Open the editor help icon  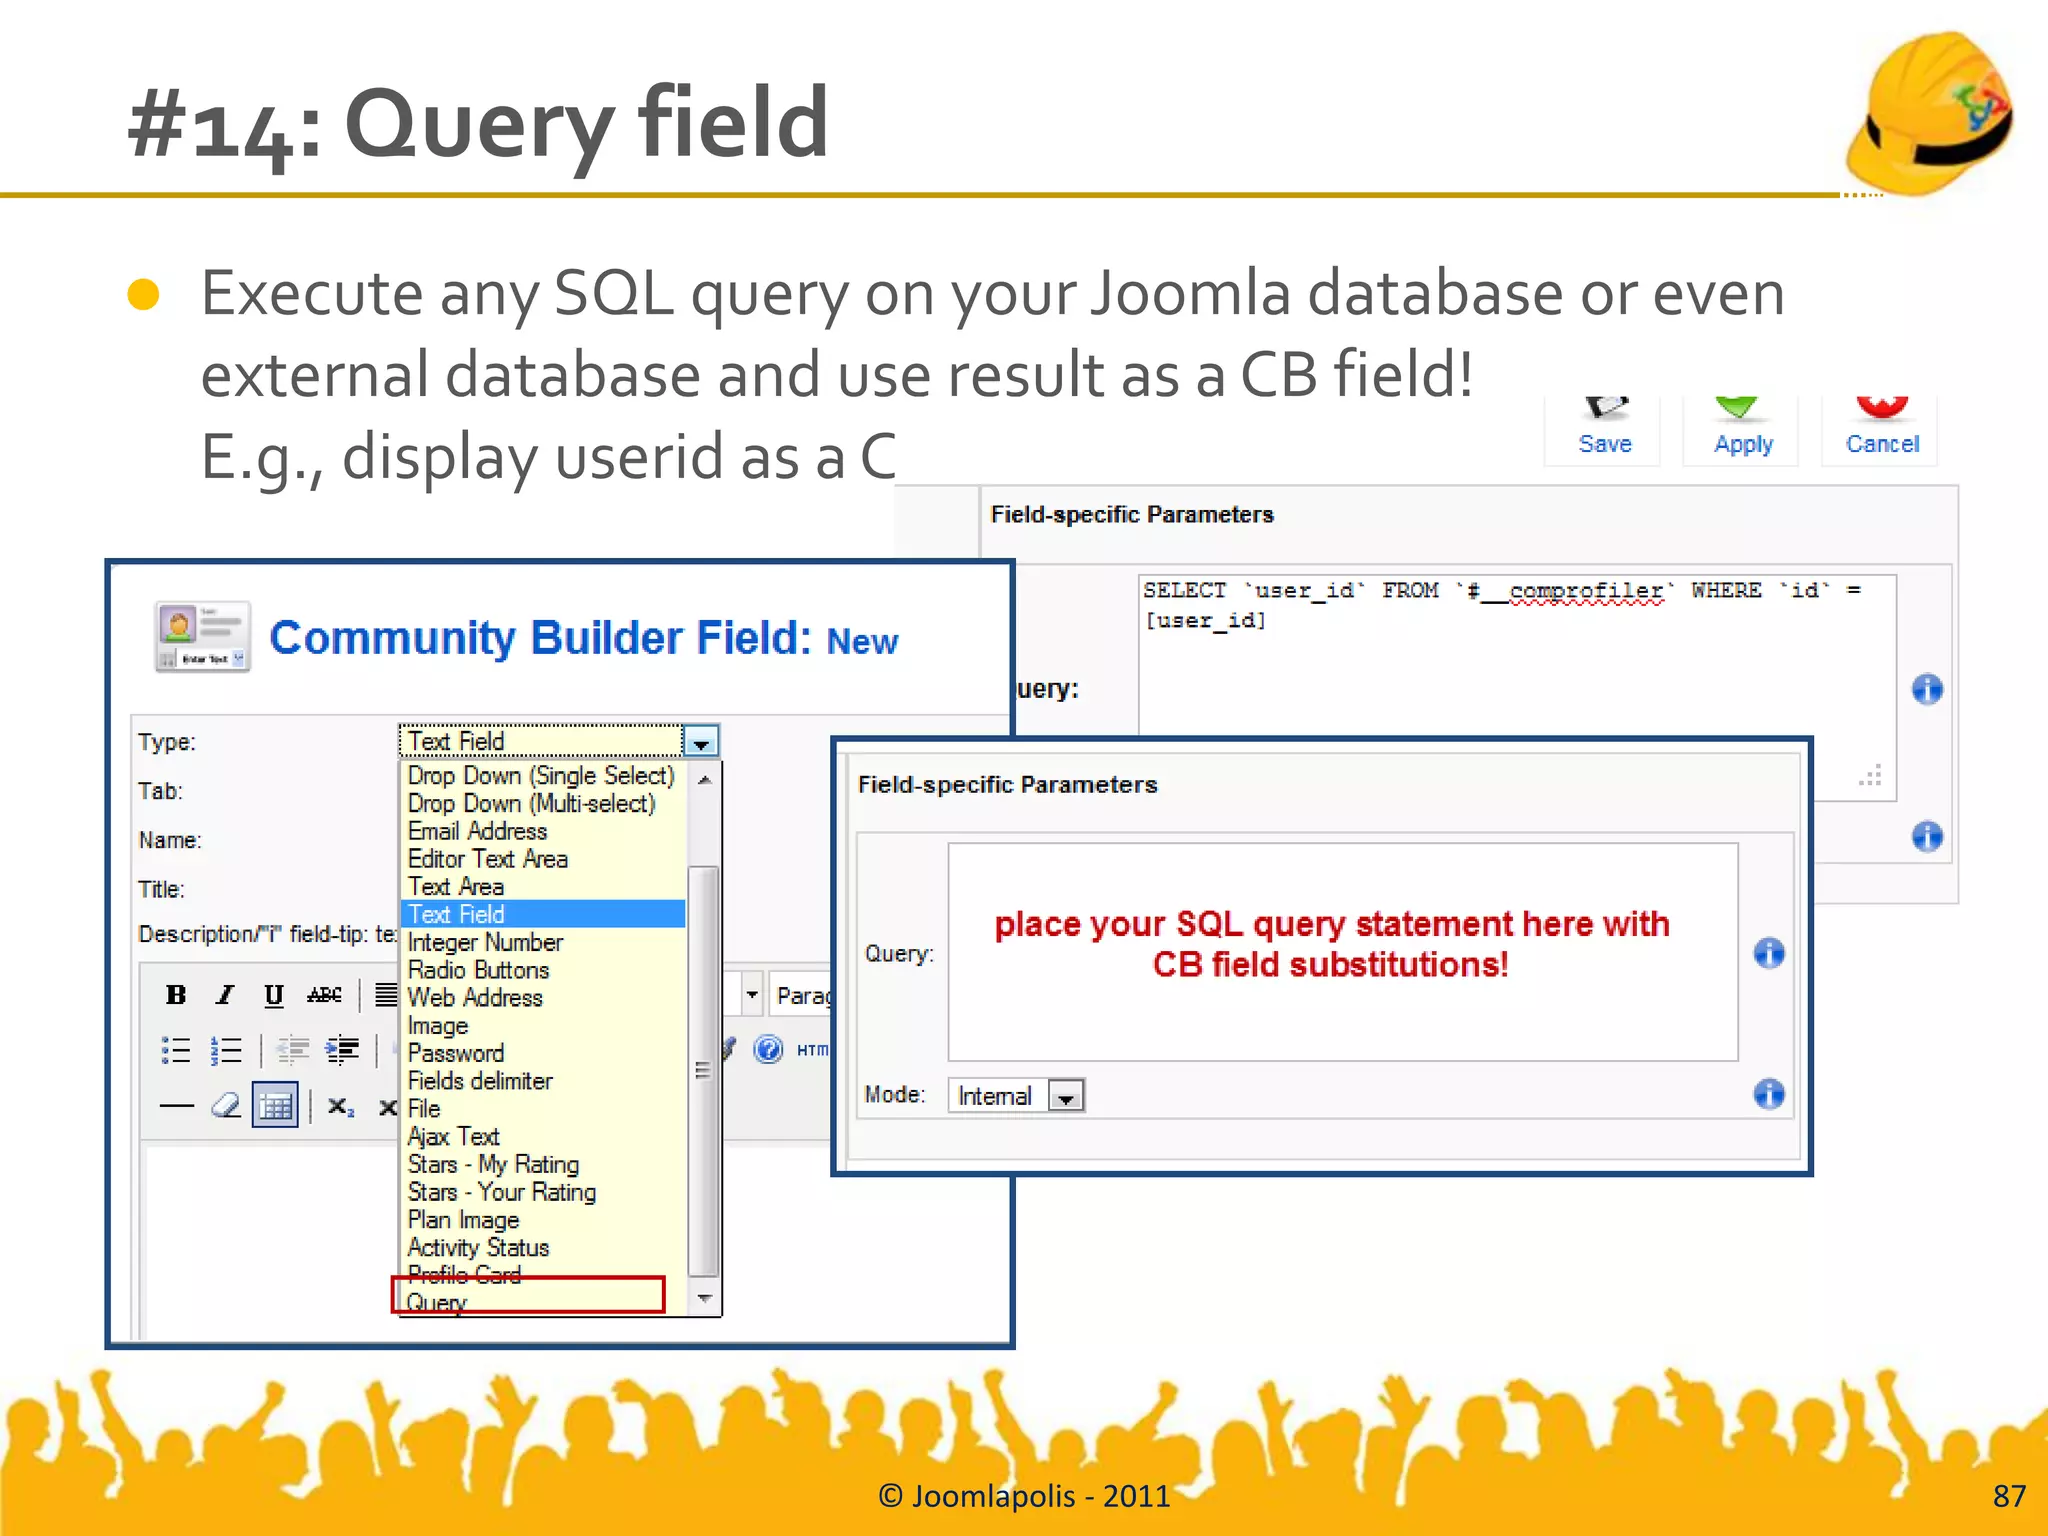(x=768, y=1049)
